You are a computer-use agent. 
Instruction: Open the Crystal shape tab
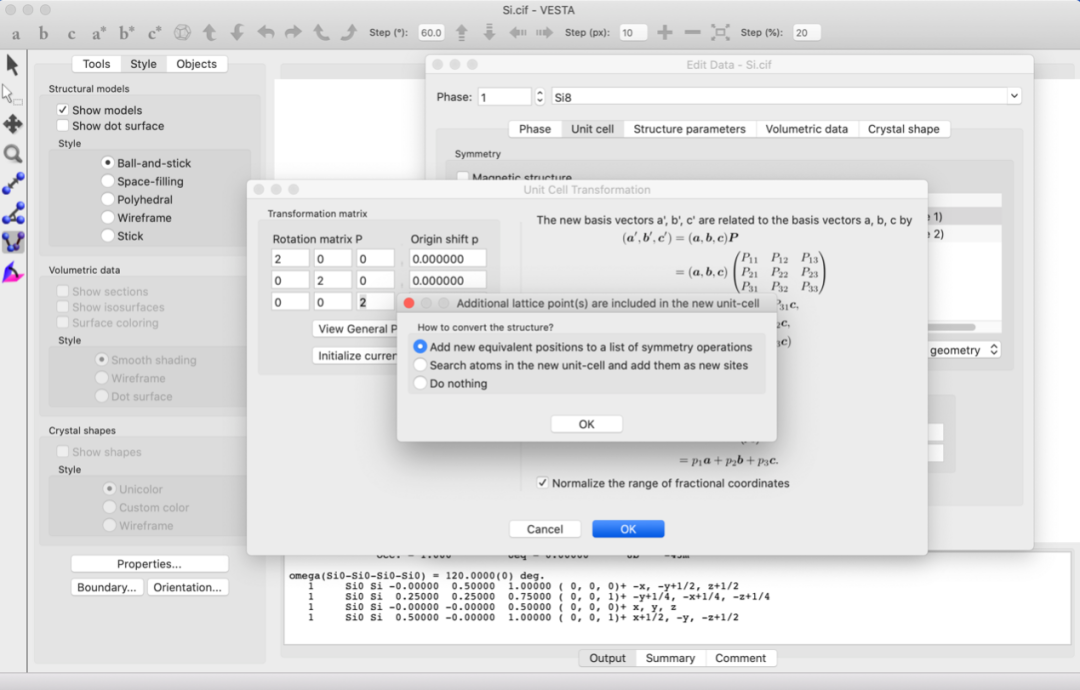[904, 129]
